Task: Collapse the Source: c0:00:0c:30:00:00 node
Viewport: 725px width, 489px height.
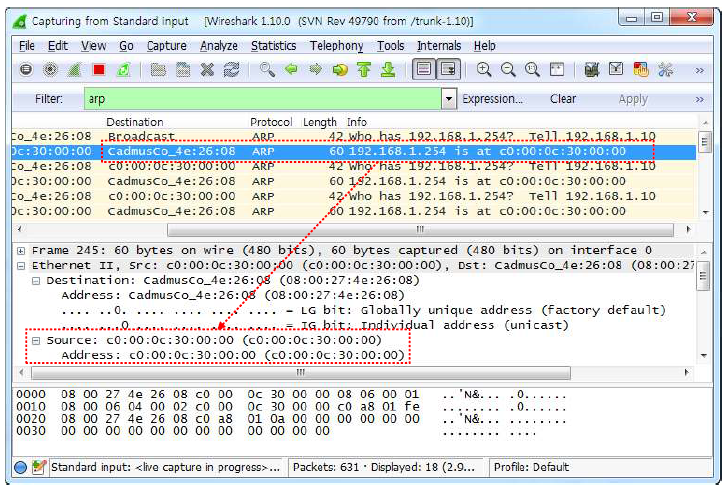Action: pos(36,341)
